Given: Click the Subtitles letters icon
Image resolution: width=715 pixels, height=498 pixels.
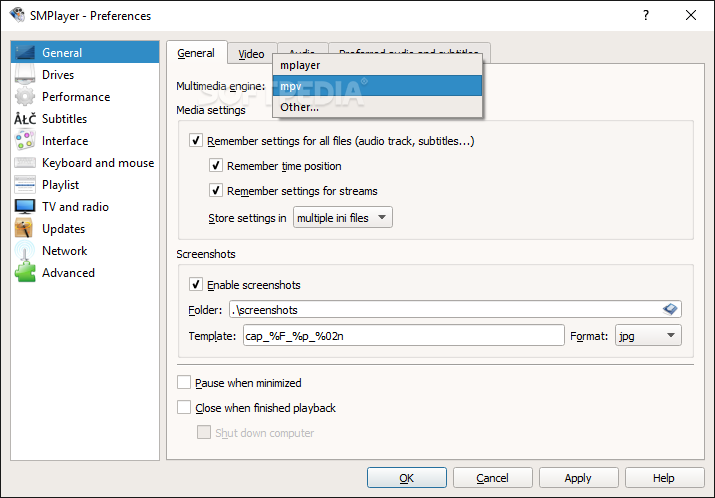Looking at the screenshot, I should [x=25, y=119].
